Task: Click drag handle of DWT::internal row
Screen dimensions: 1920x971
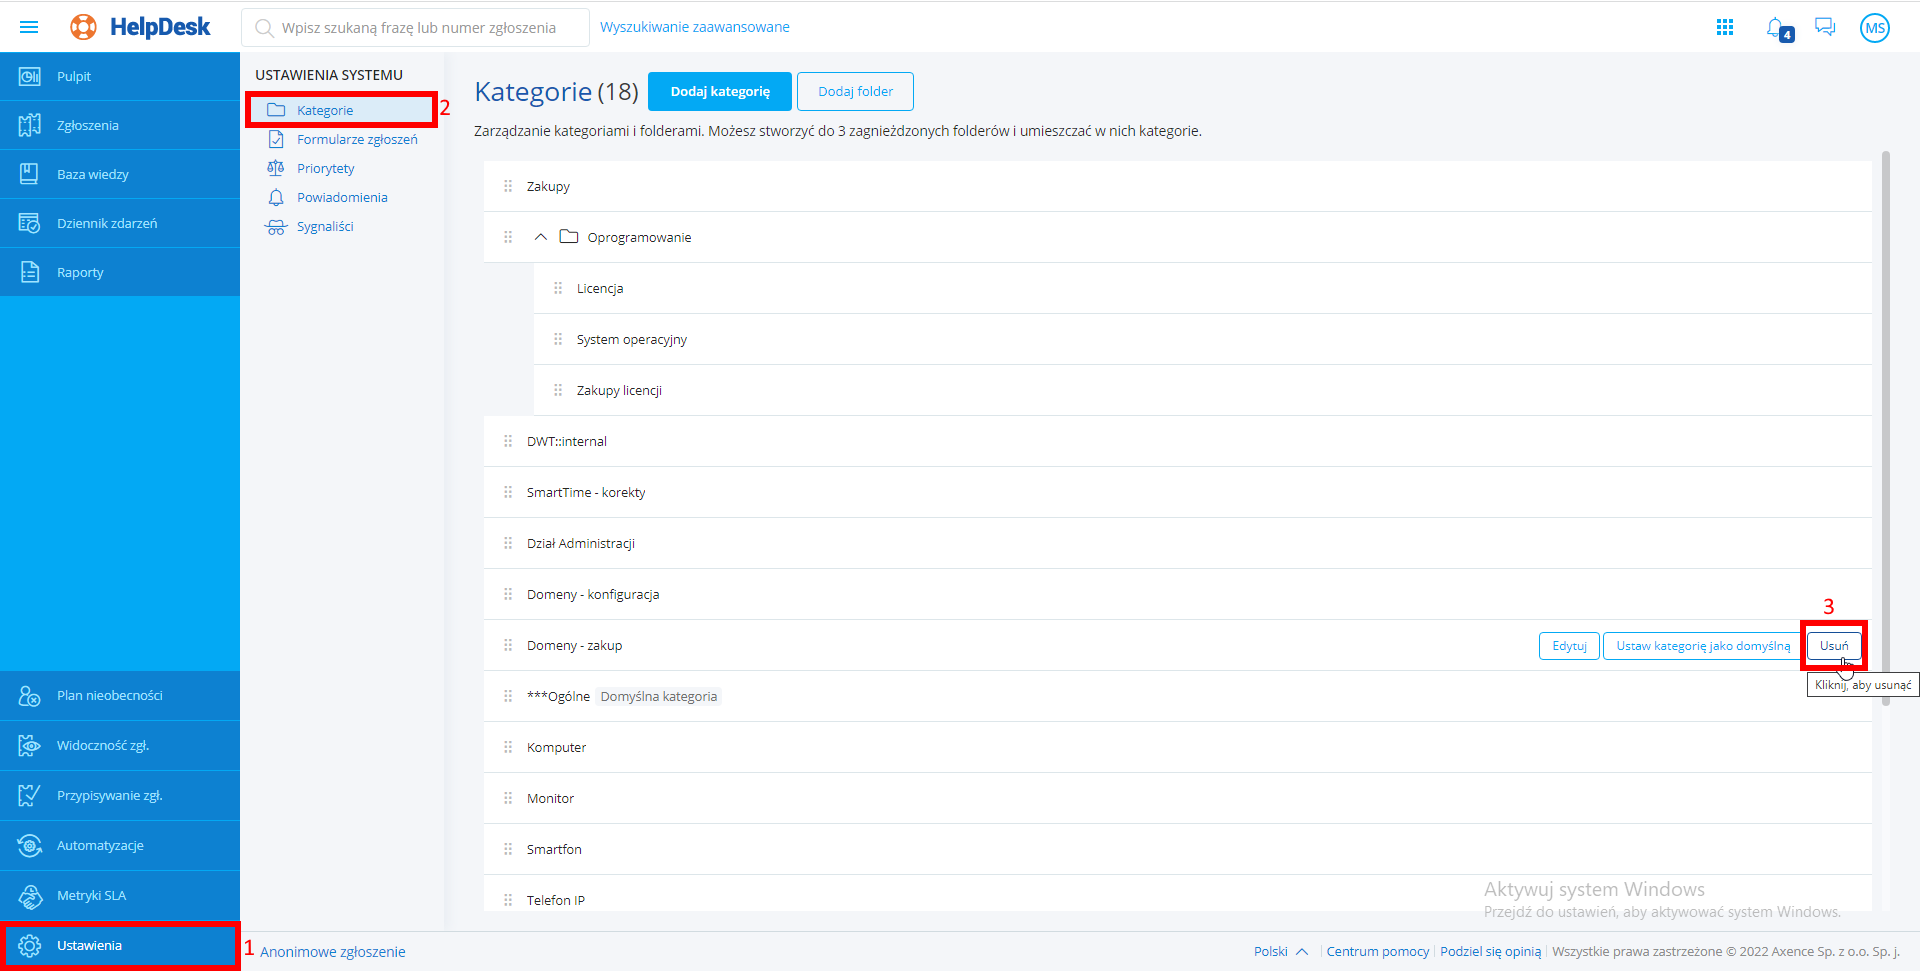Action: click(x=508, y=441)
